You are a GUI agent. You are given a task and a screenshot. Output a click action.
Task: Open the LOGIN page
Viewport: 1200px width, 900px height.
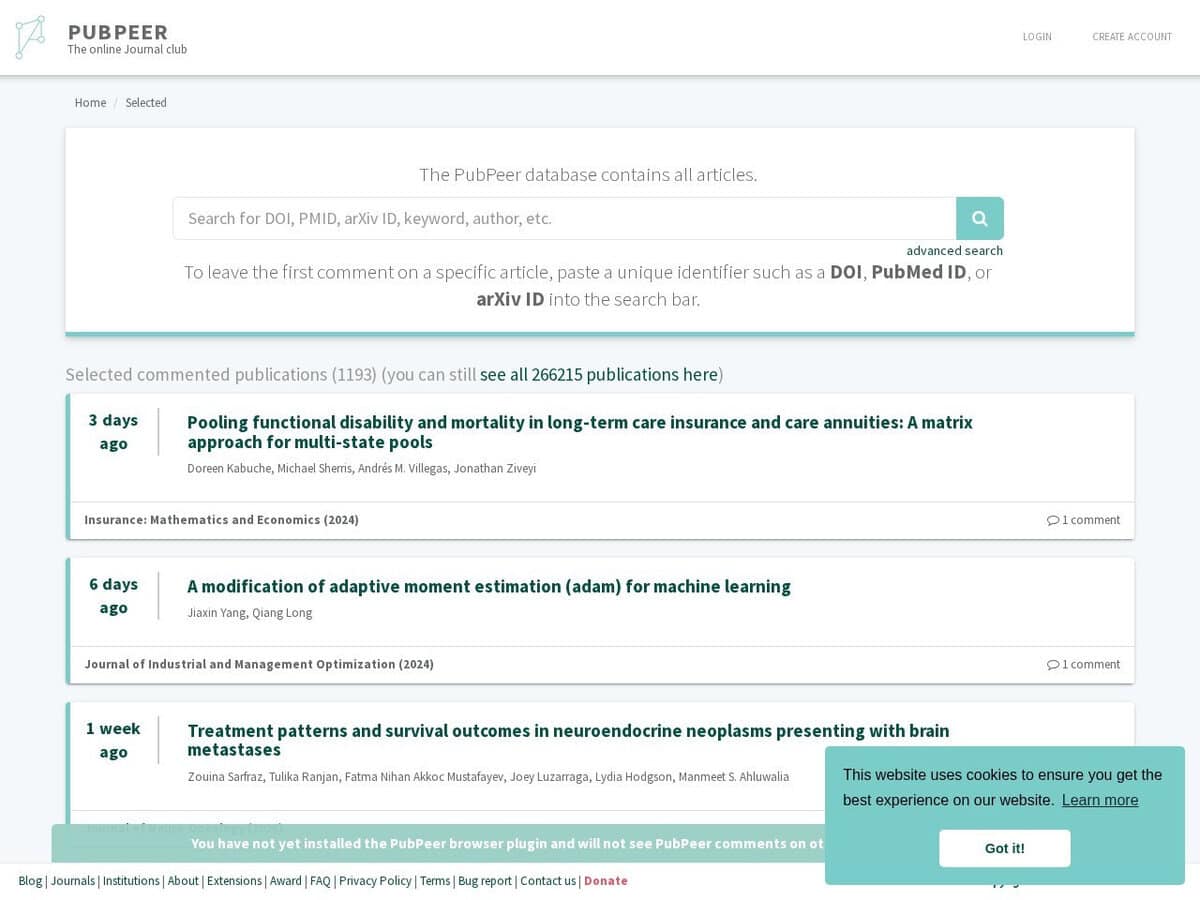(1037, 37)
